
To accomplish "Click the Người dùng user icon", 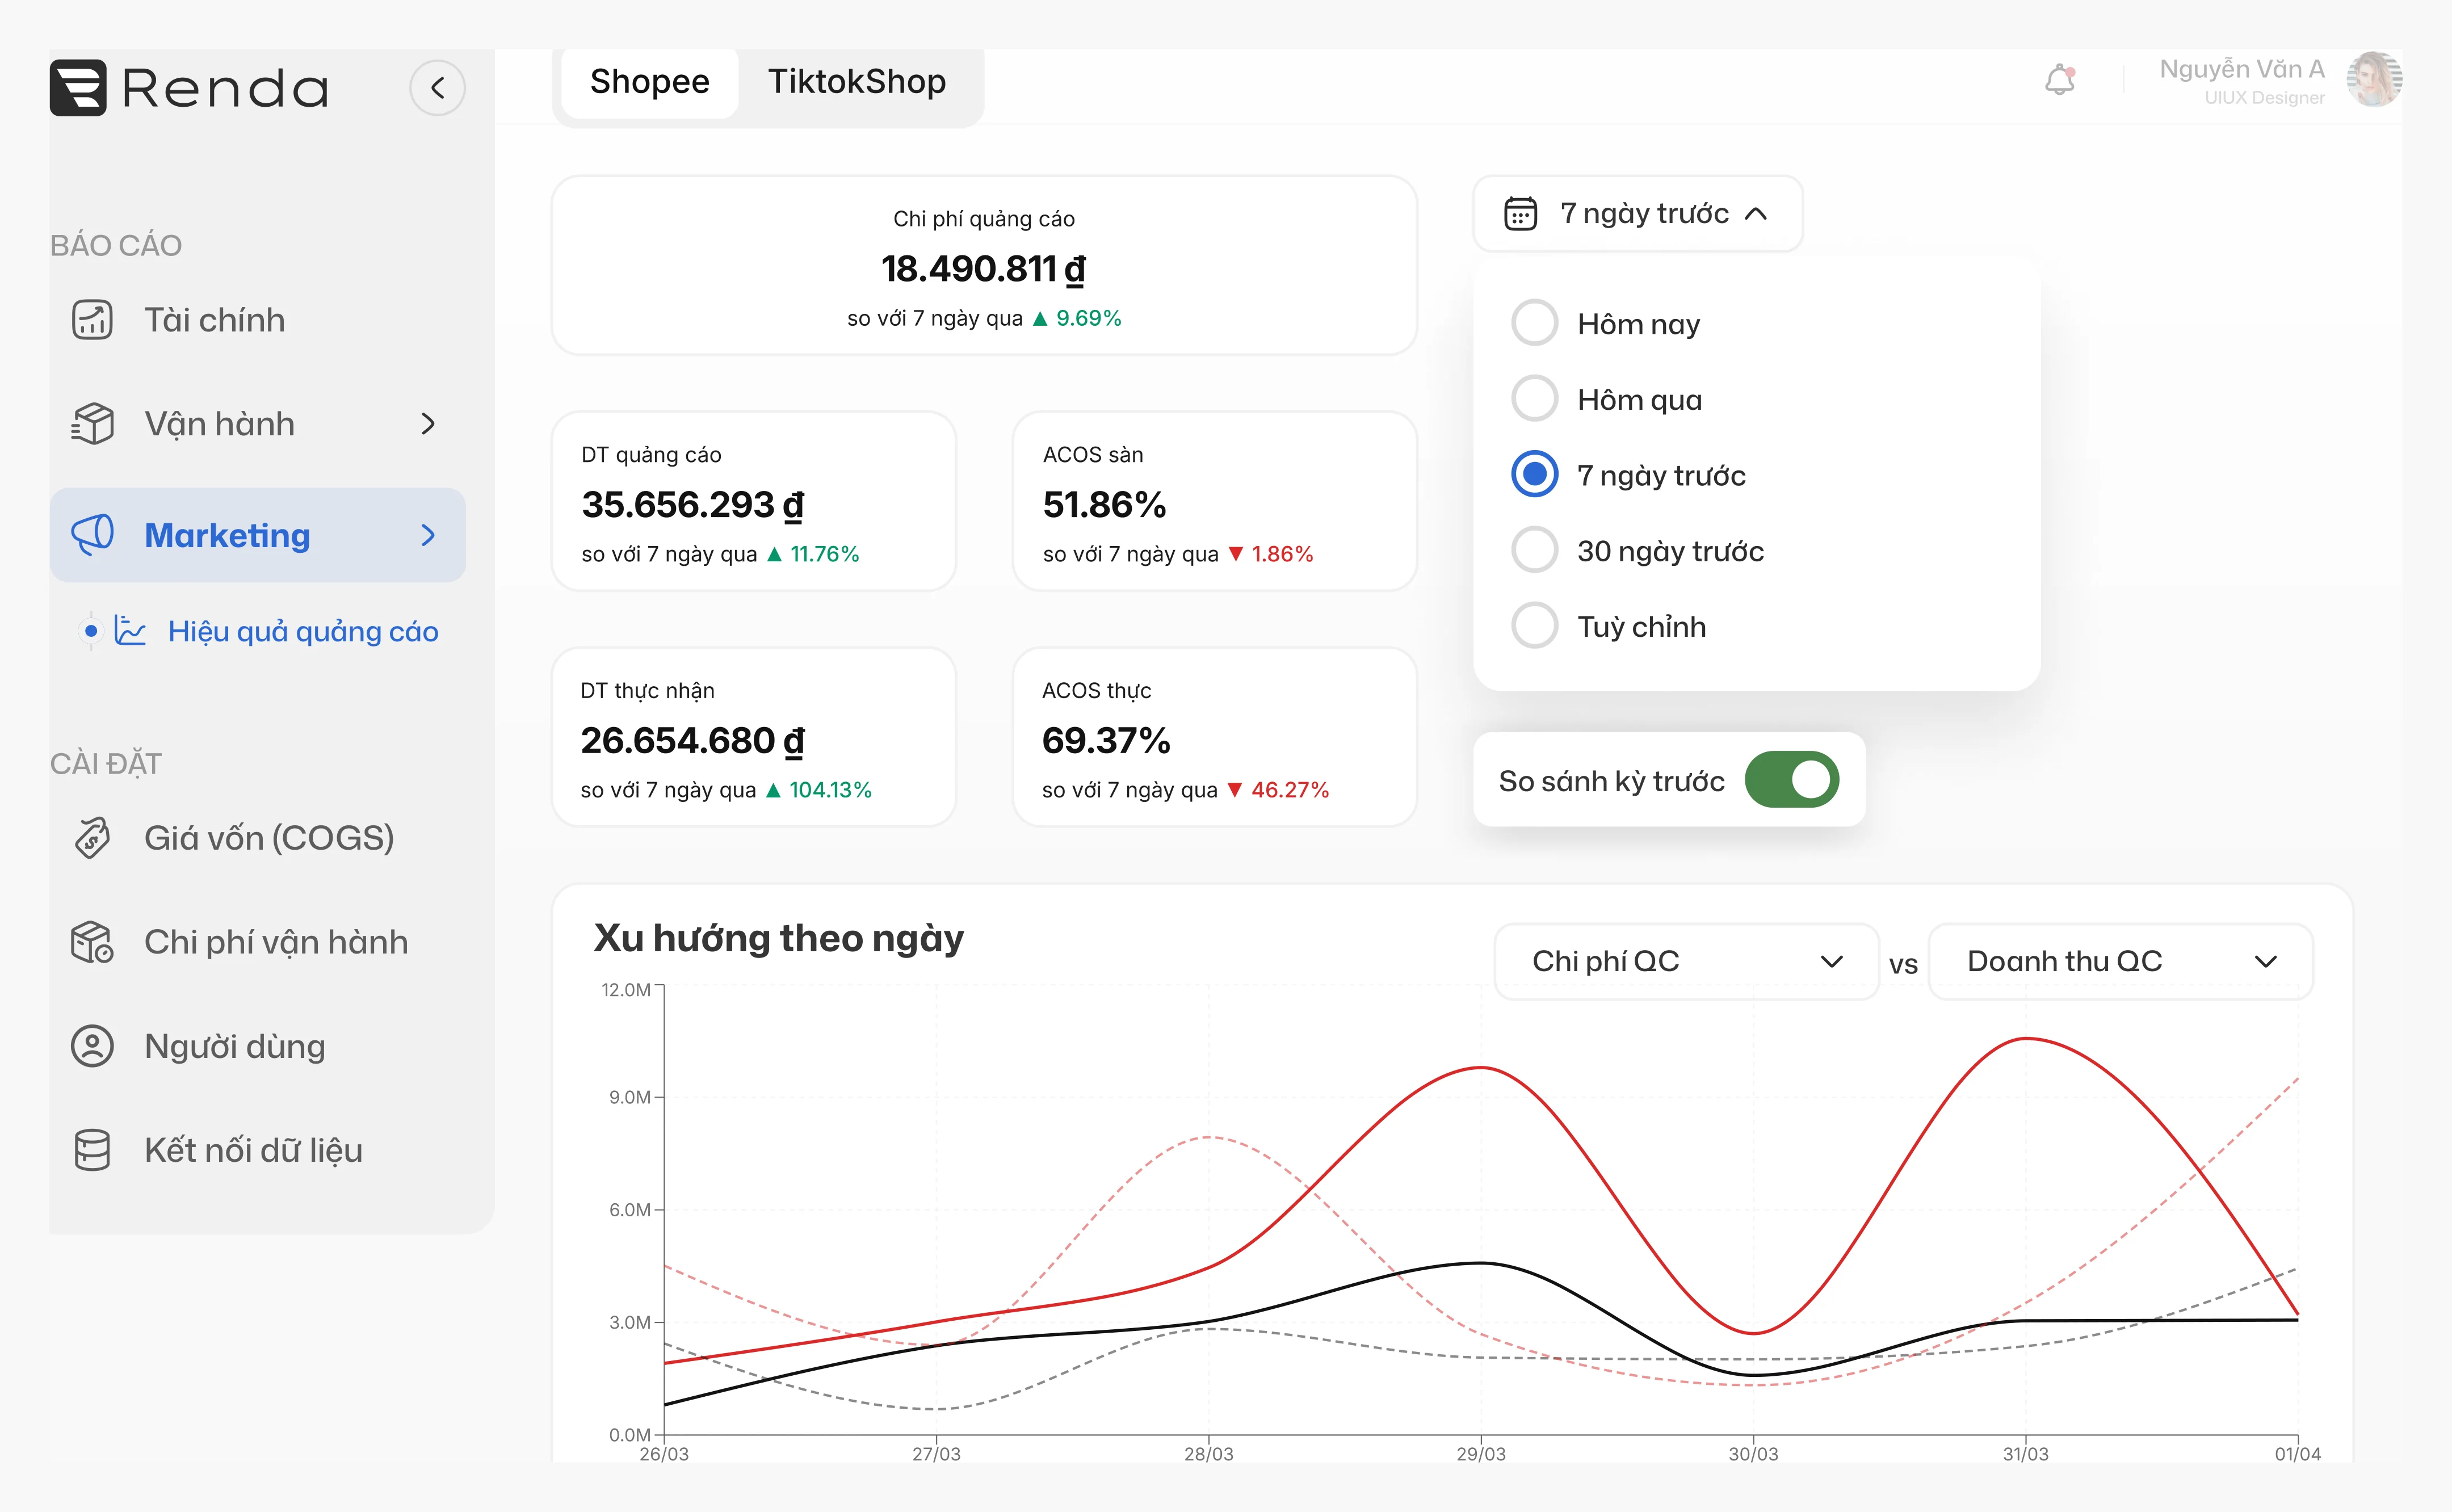I will pos(92,1046).
